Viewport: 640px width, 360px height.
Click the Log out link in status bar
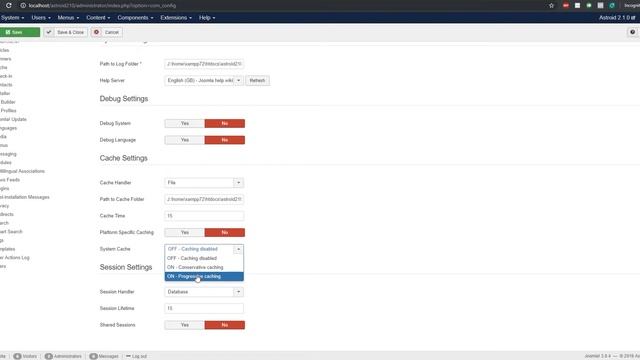point(136,356)
